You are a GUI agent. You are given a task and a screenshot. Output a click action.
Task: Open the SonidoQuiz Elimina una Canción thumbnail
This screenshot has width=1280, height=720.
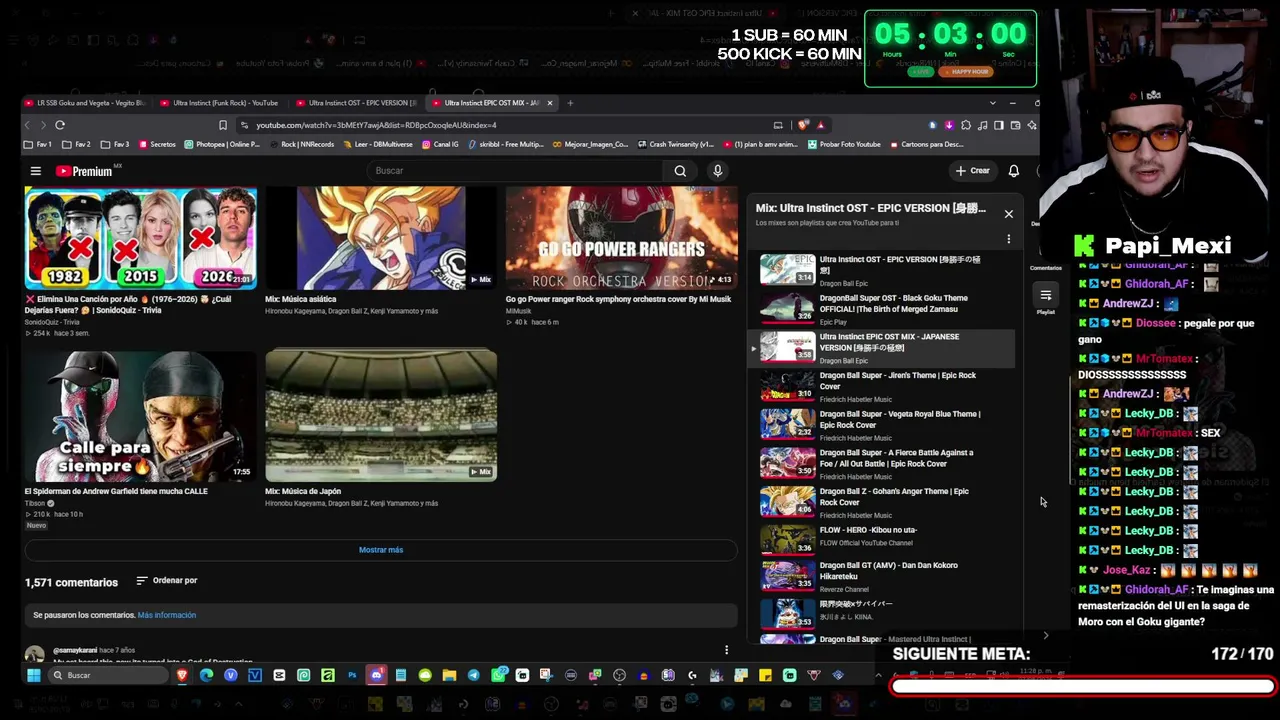coord(140,237)
